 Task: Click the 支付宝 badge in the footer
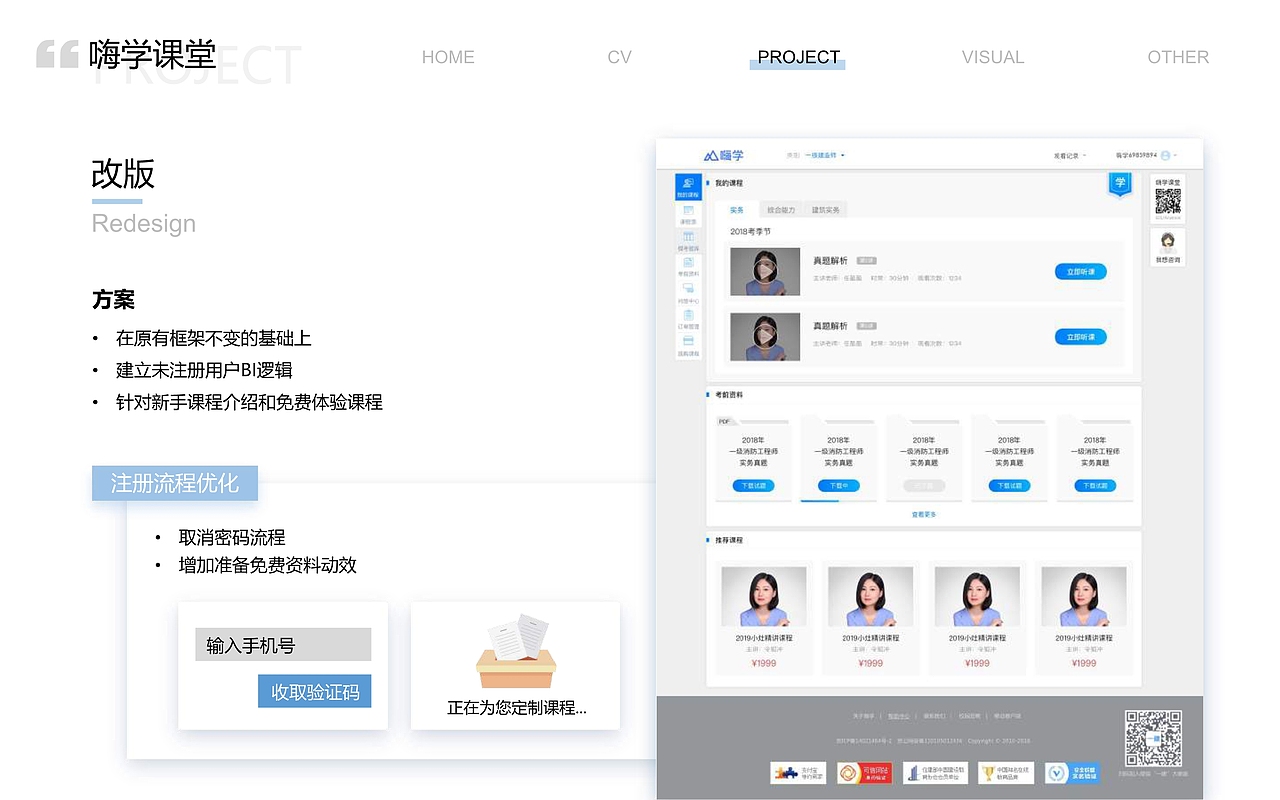click(798, 773)
